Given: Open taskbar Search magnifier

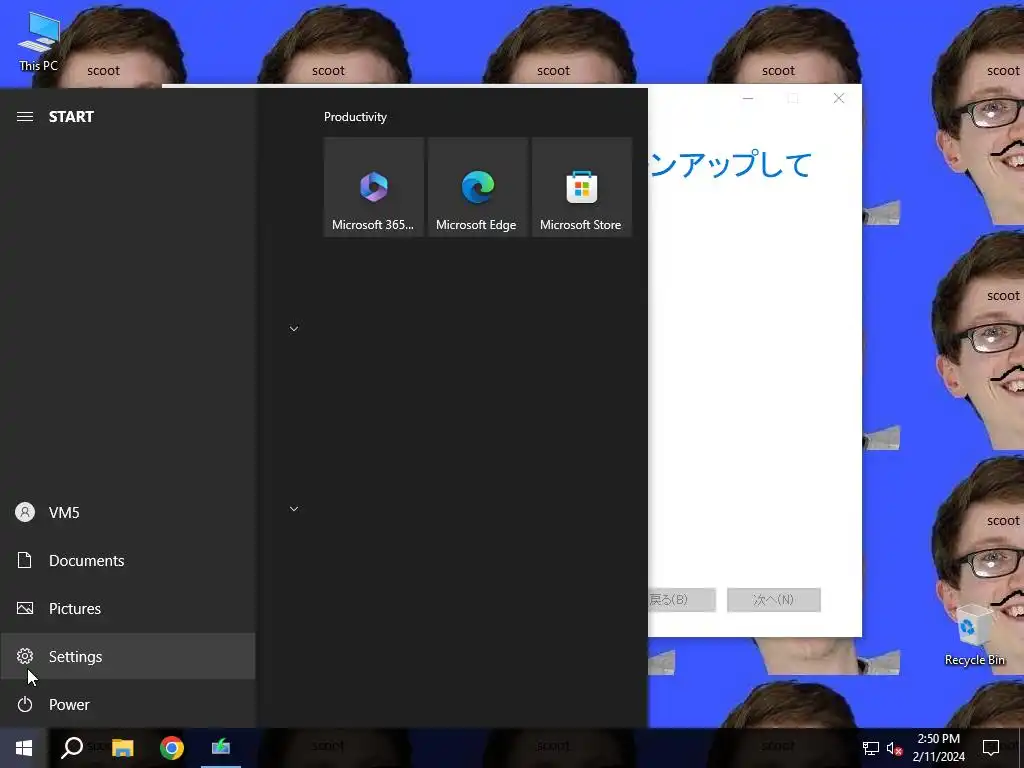Looking at the screenshot, I should (x=72, y=748).
